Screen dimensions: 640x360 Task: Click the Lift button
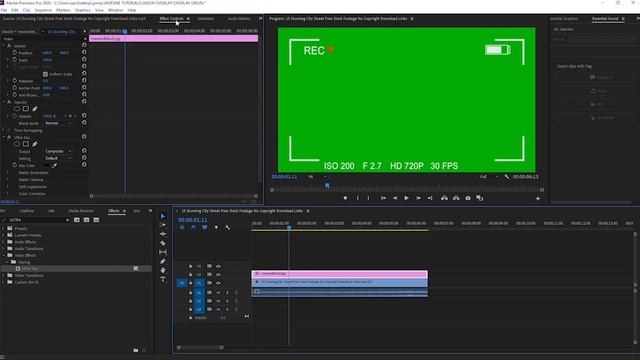(x=444, y=198)
